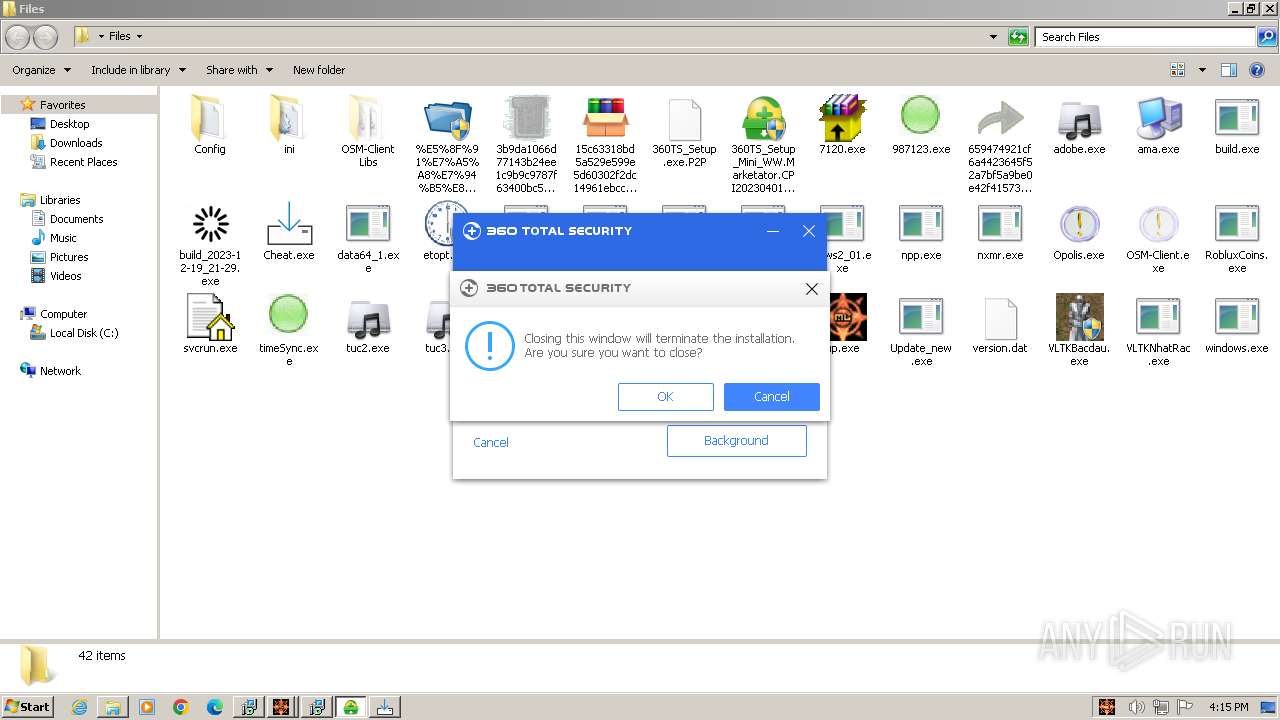Click the Background button in installer
The height and width of the screenshot is (720, 1280).
(736, 441)
